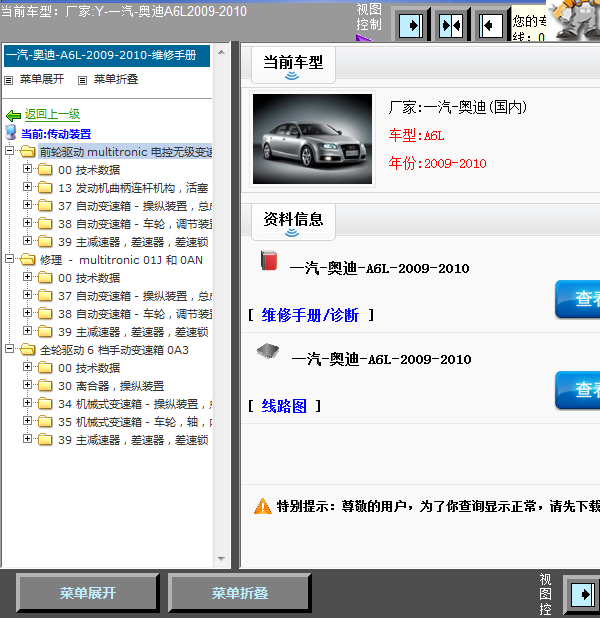Click the 年份:2009-2010 red text
Screen dimensions: 600x618
(437, 163)
